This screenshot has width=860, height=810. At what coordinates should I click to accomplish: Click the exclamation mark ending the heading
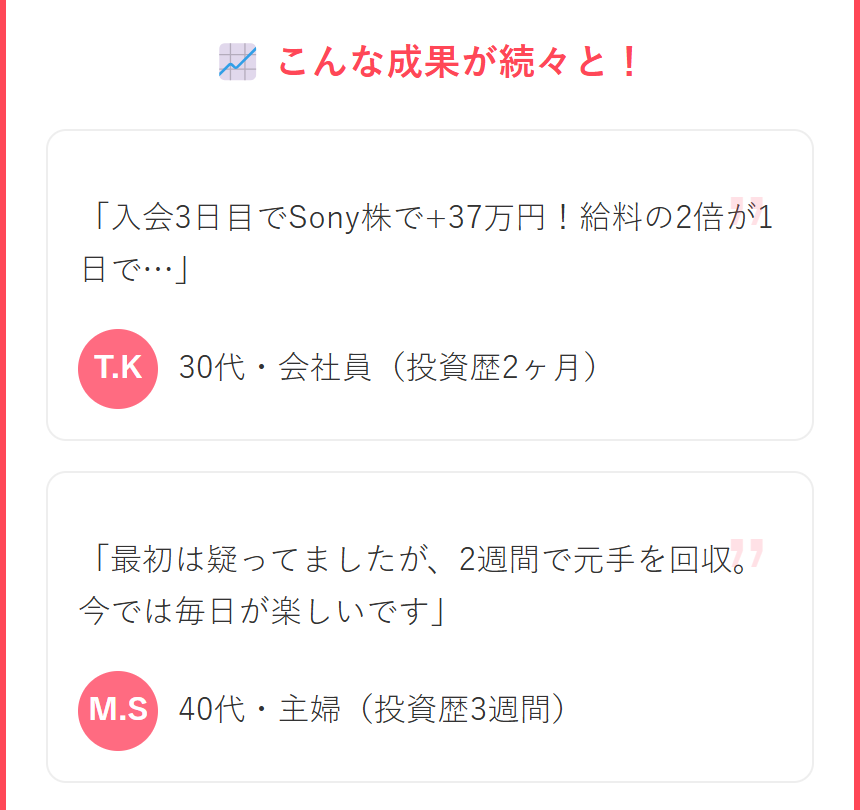[629, 61]
